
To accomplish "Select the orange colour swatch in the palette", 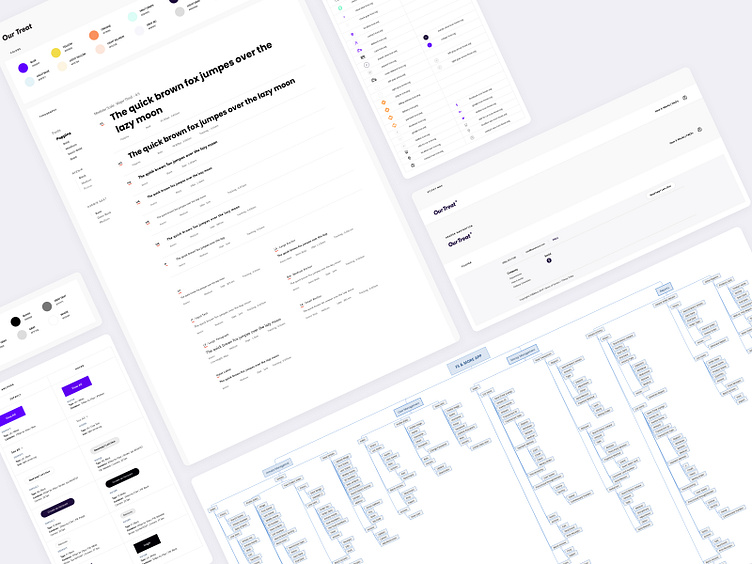I will click(94, 35).
